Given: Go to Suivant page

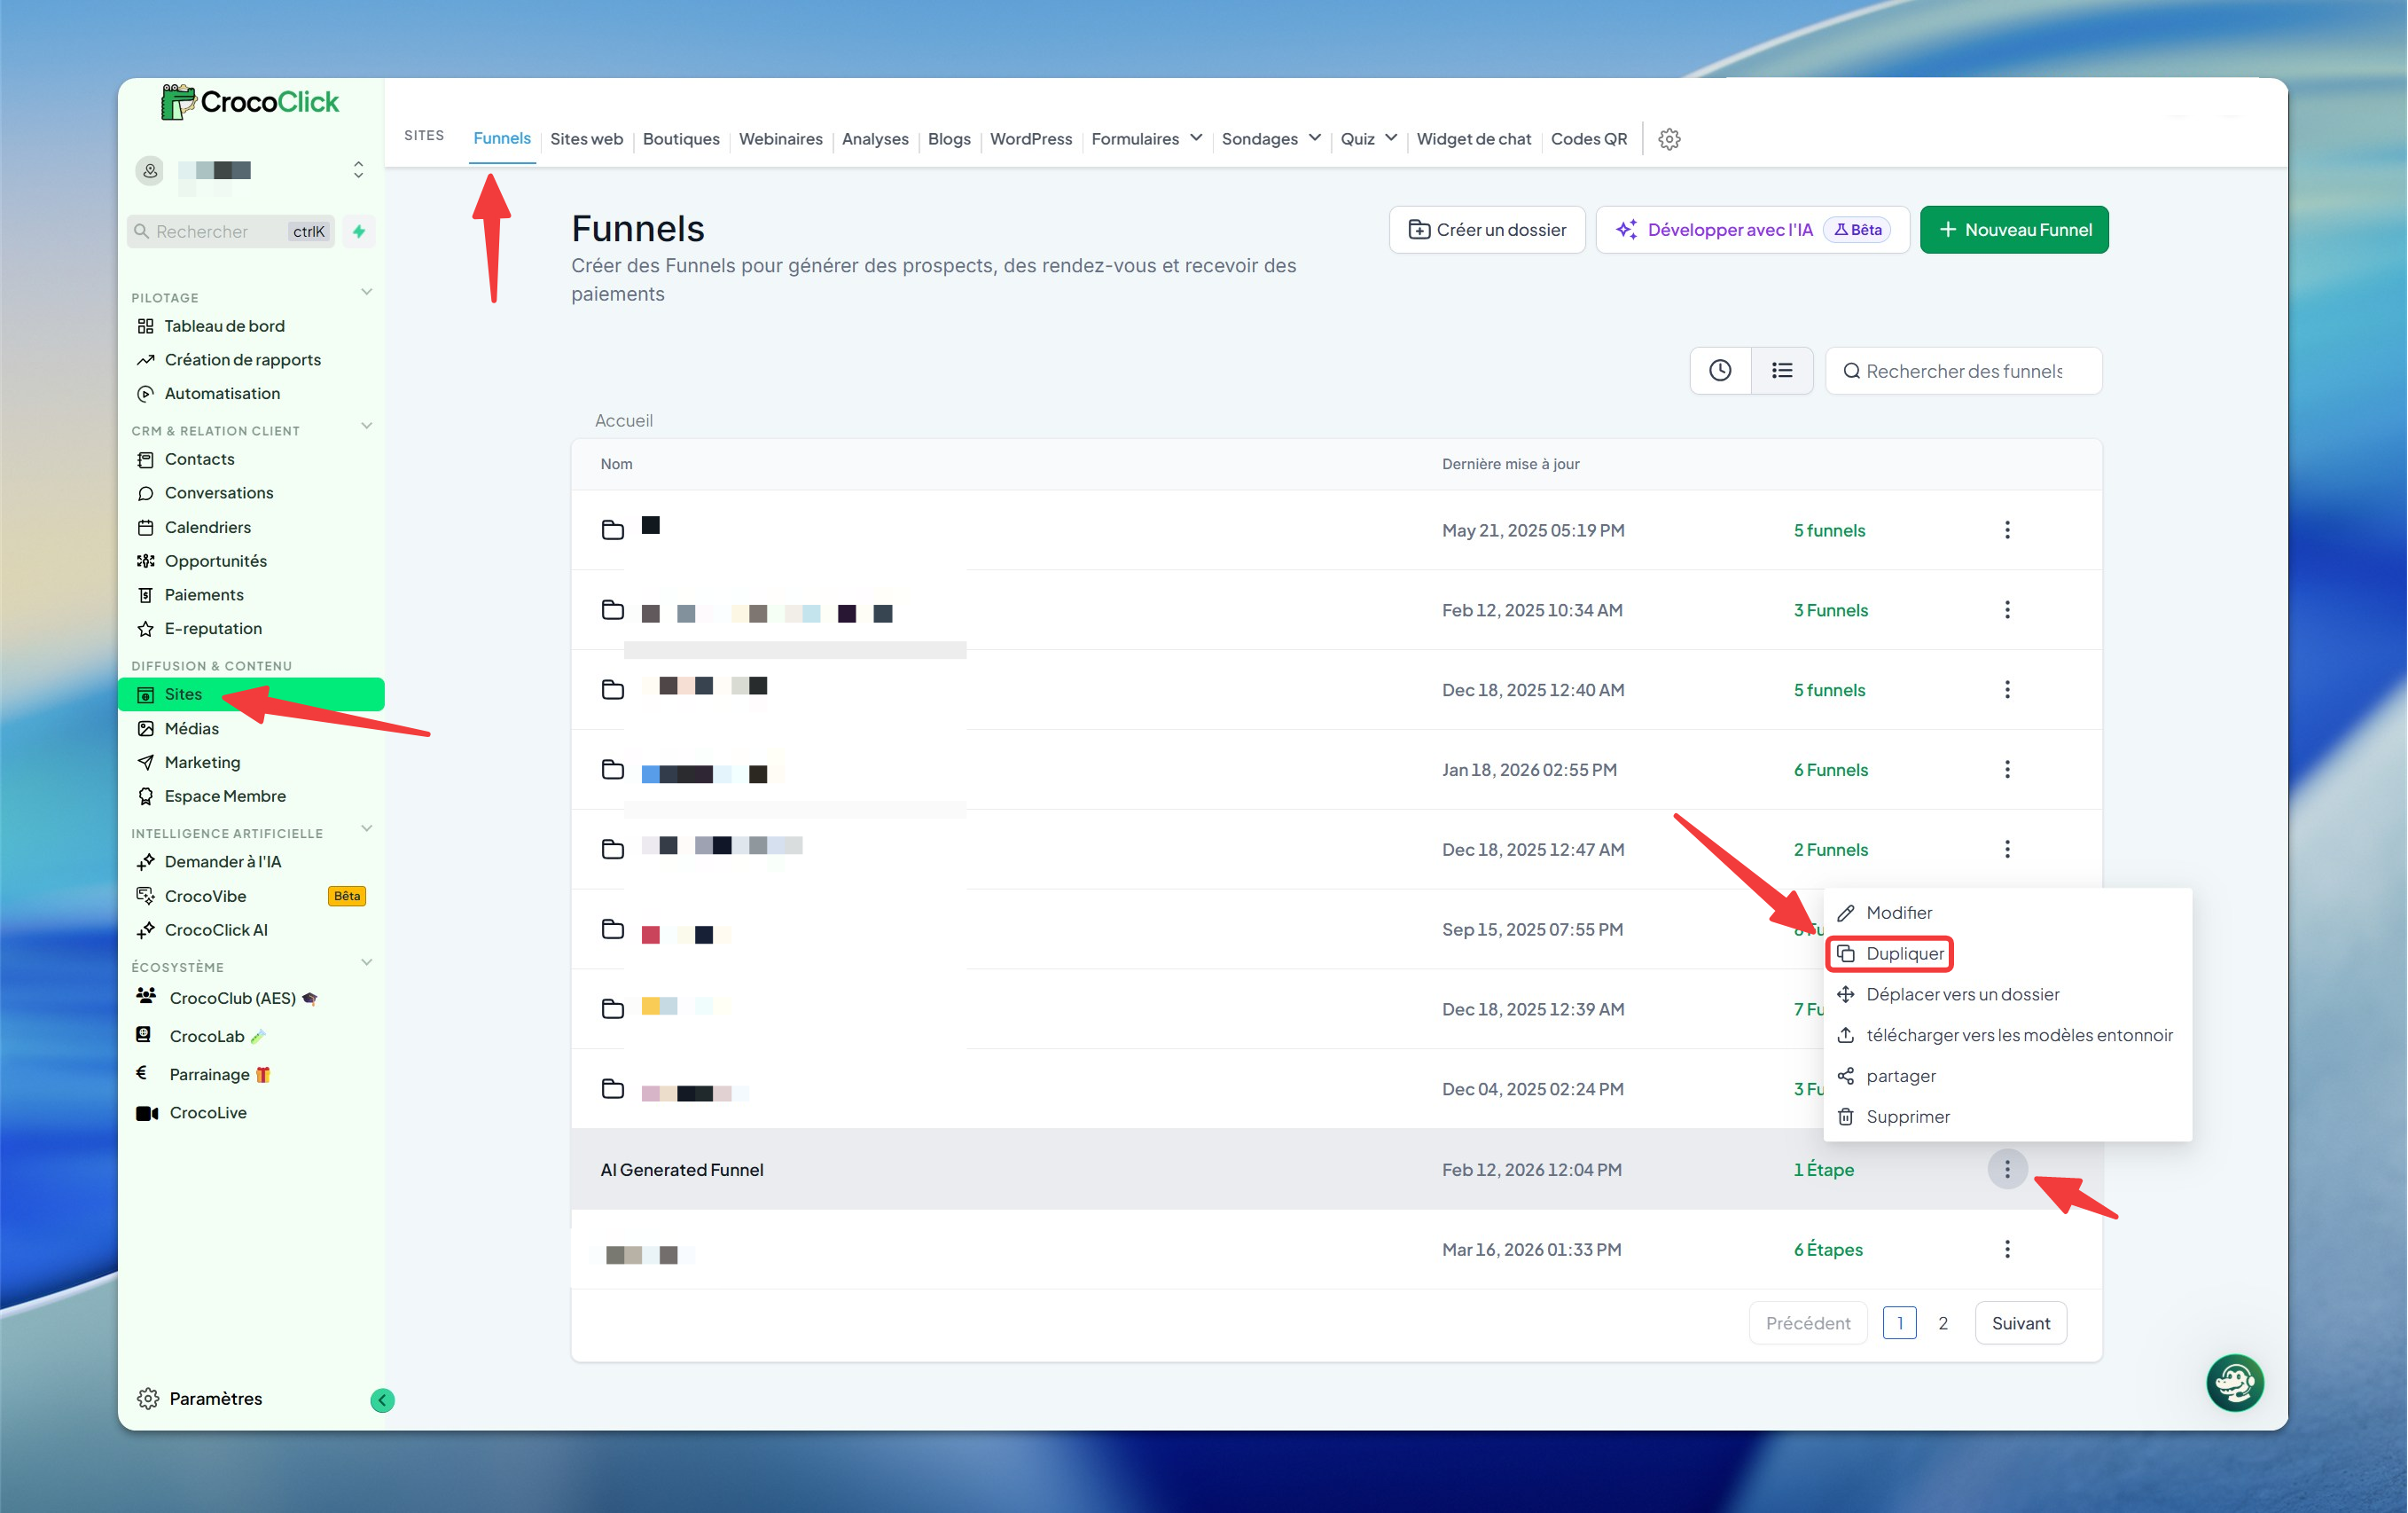Looking at the screenshot, I should tap(2020, 1323).
